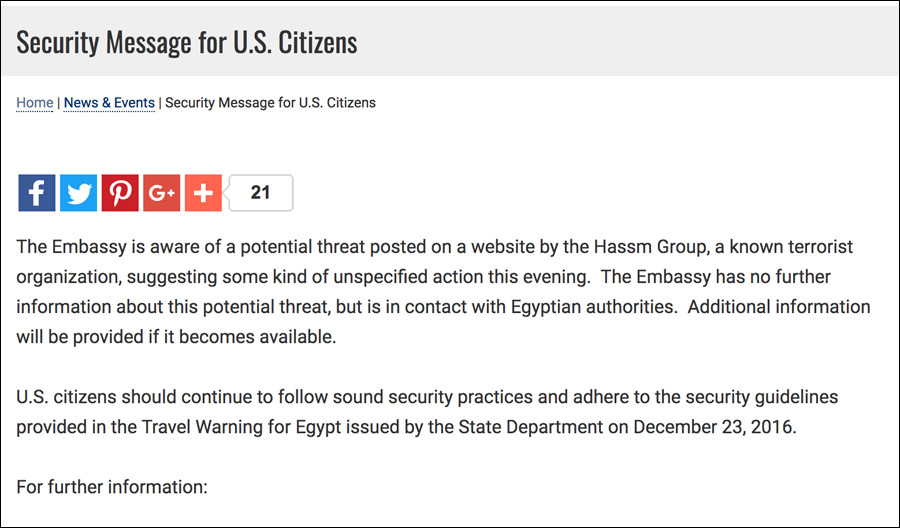Screen dimensions: 900x528
Task: Go to the Home breadcrumb link
Action: click(35, 103)
